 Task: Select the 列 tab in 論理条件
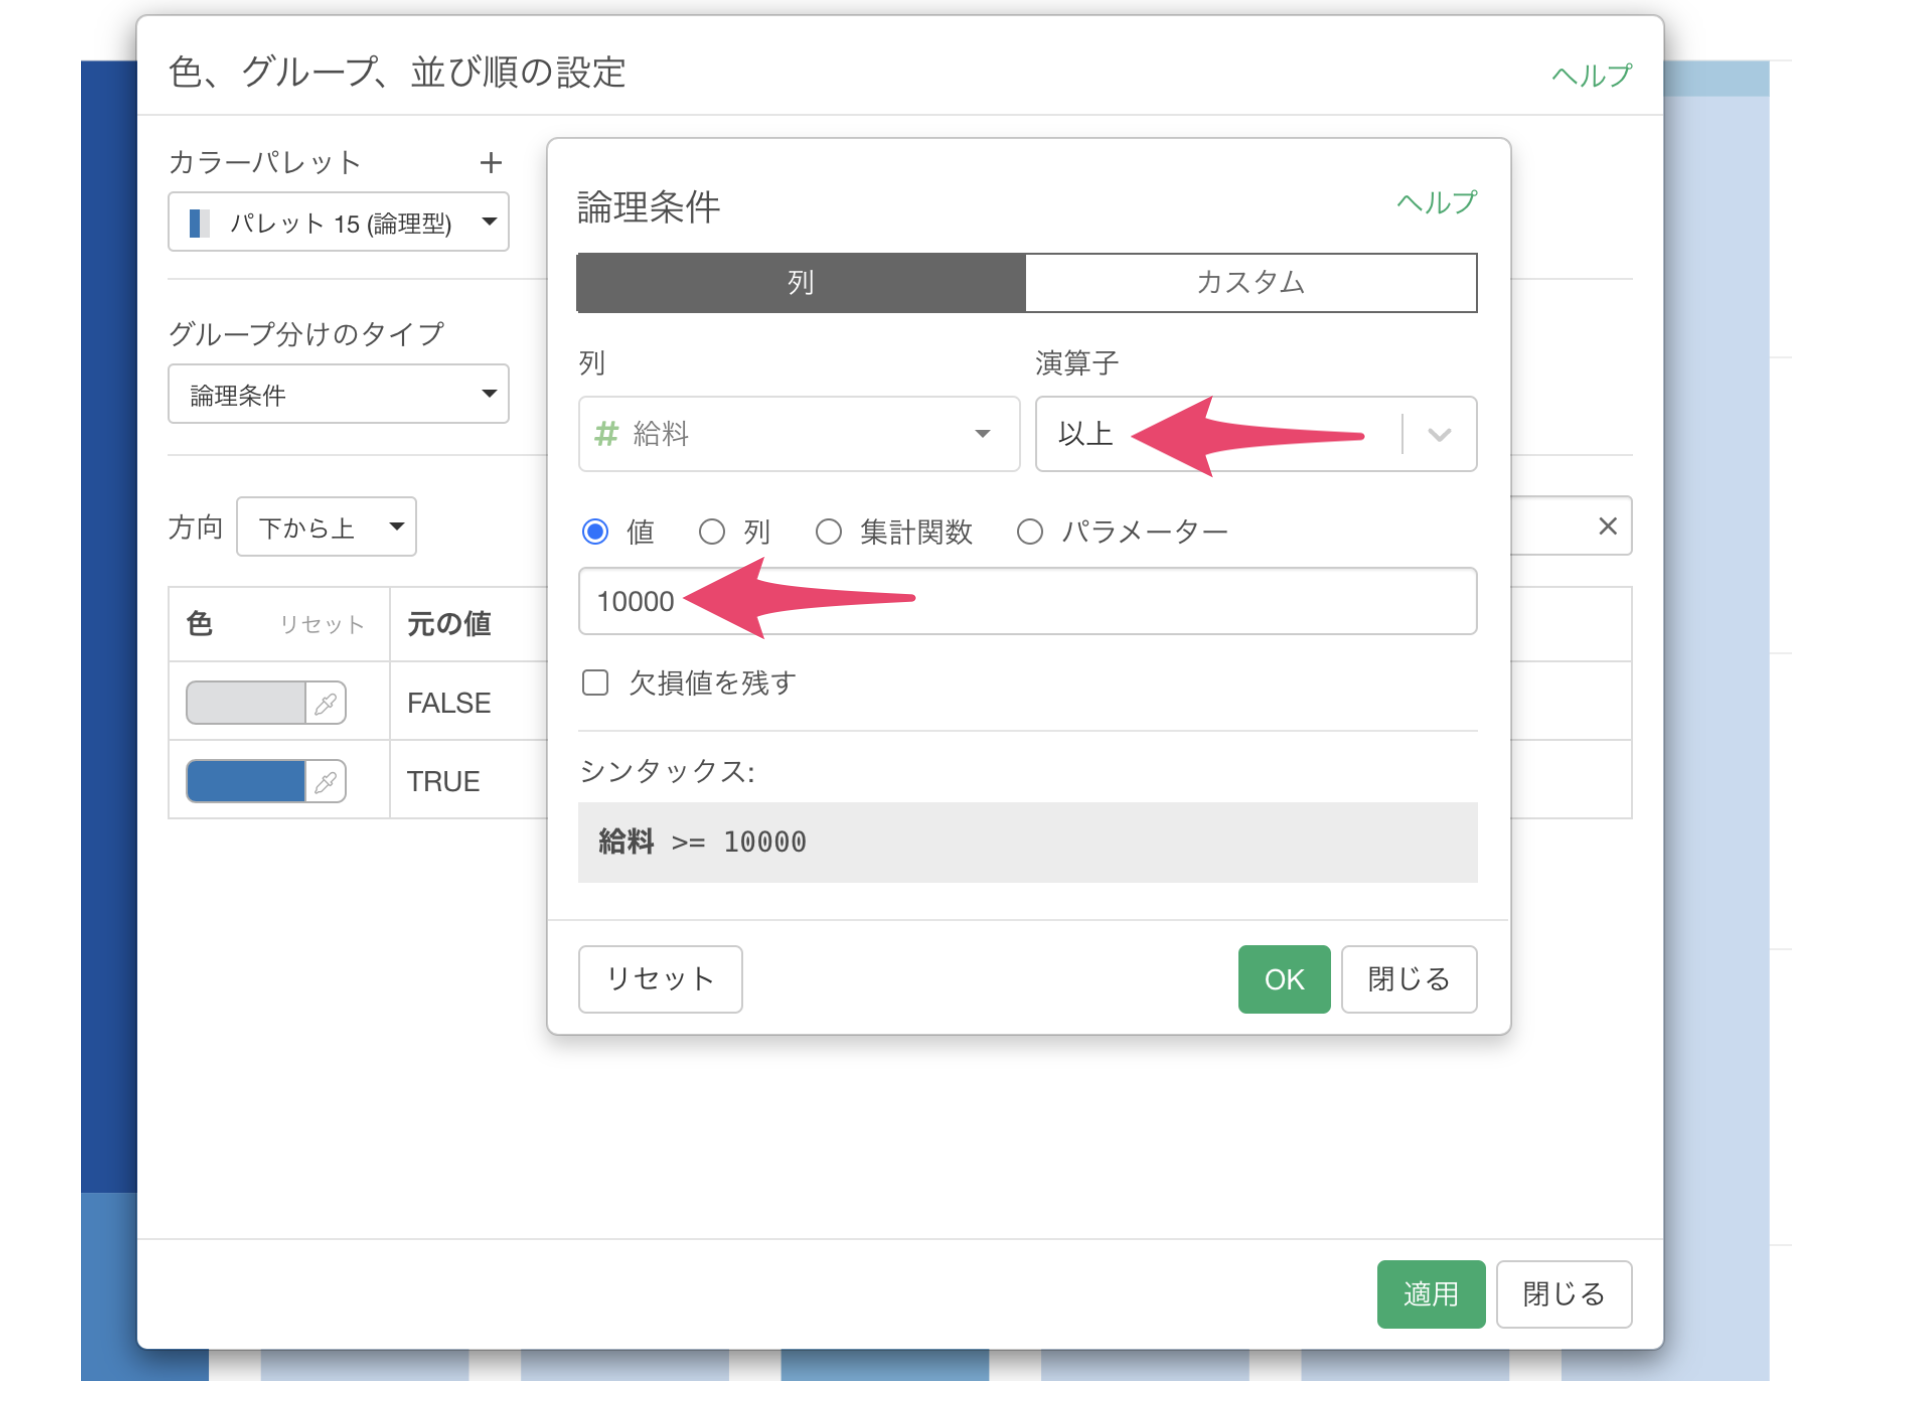(801, 282)
